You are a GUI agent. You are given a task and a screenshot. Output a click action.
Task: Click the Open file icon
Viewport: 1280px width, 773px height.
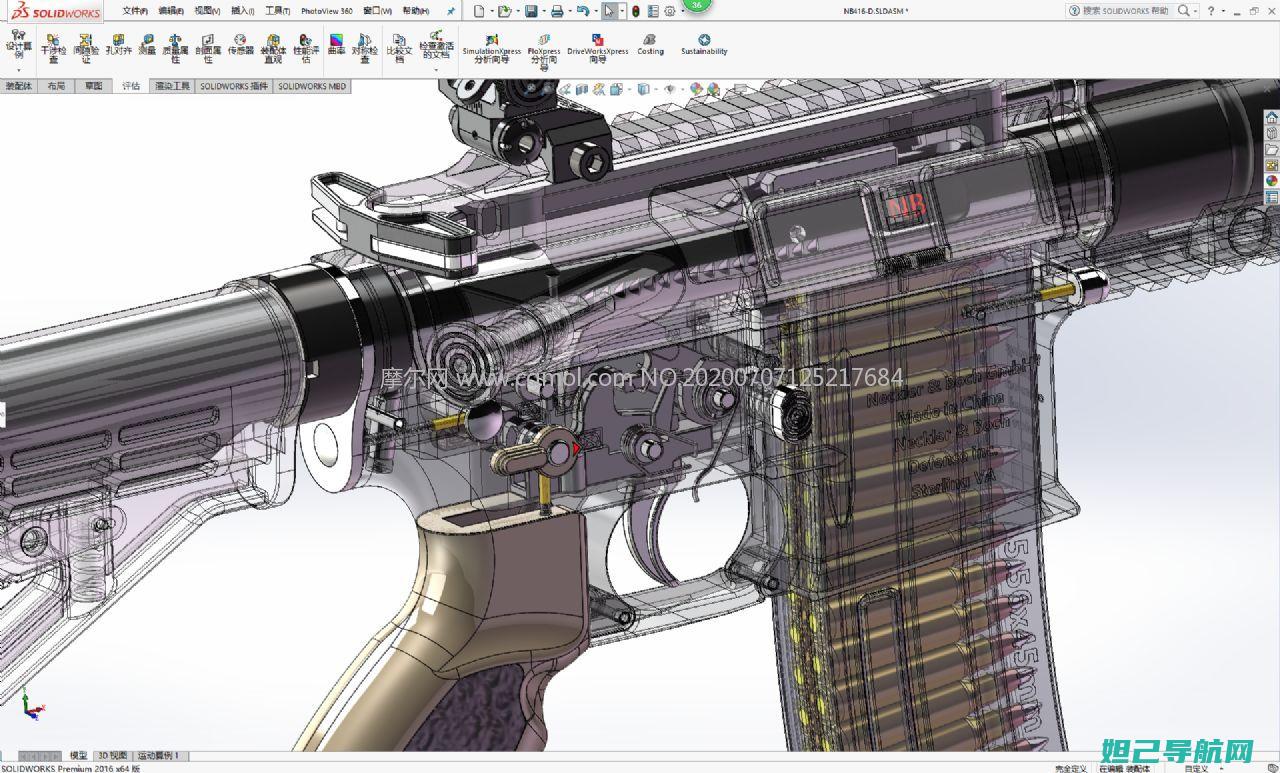[505, 11]
